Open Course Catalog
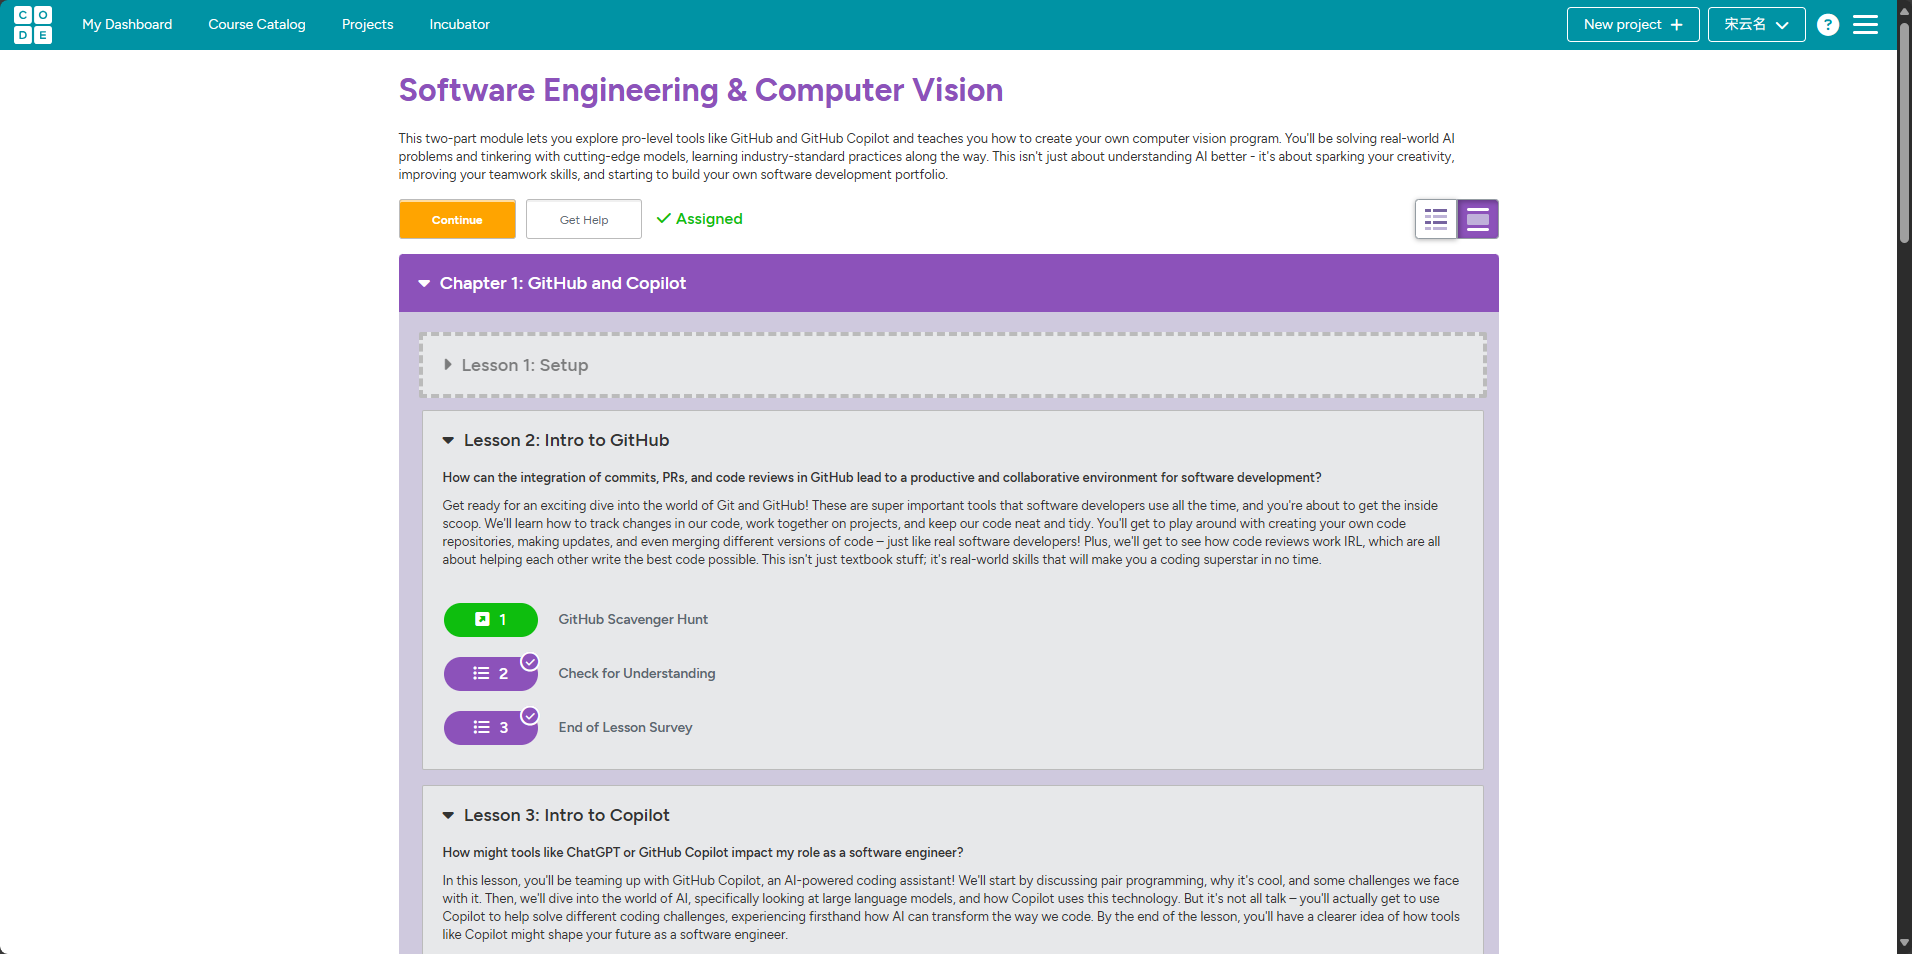Viewport: 1912px width, 954px height. point(257,25)
